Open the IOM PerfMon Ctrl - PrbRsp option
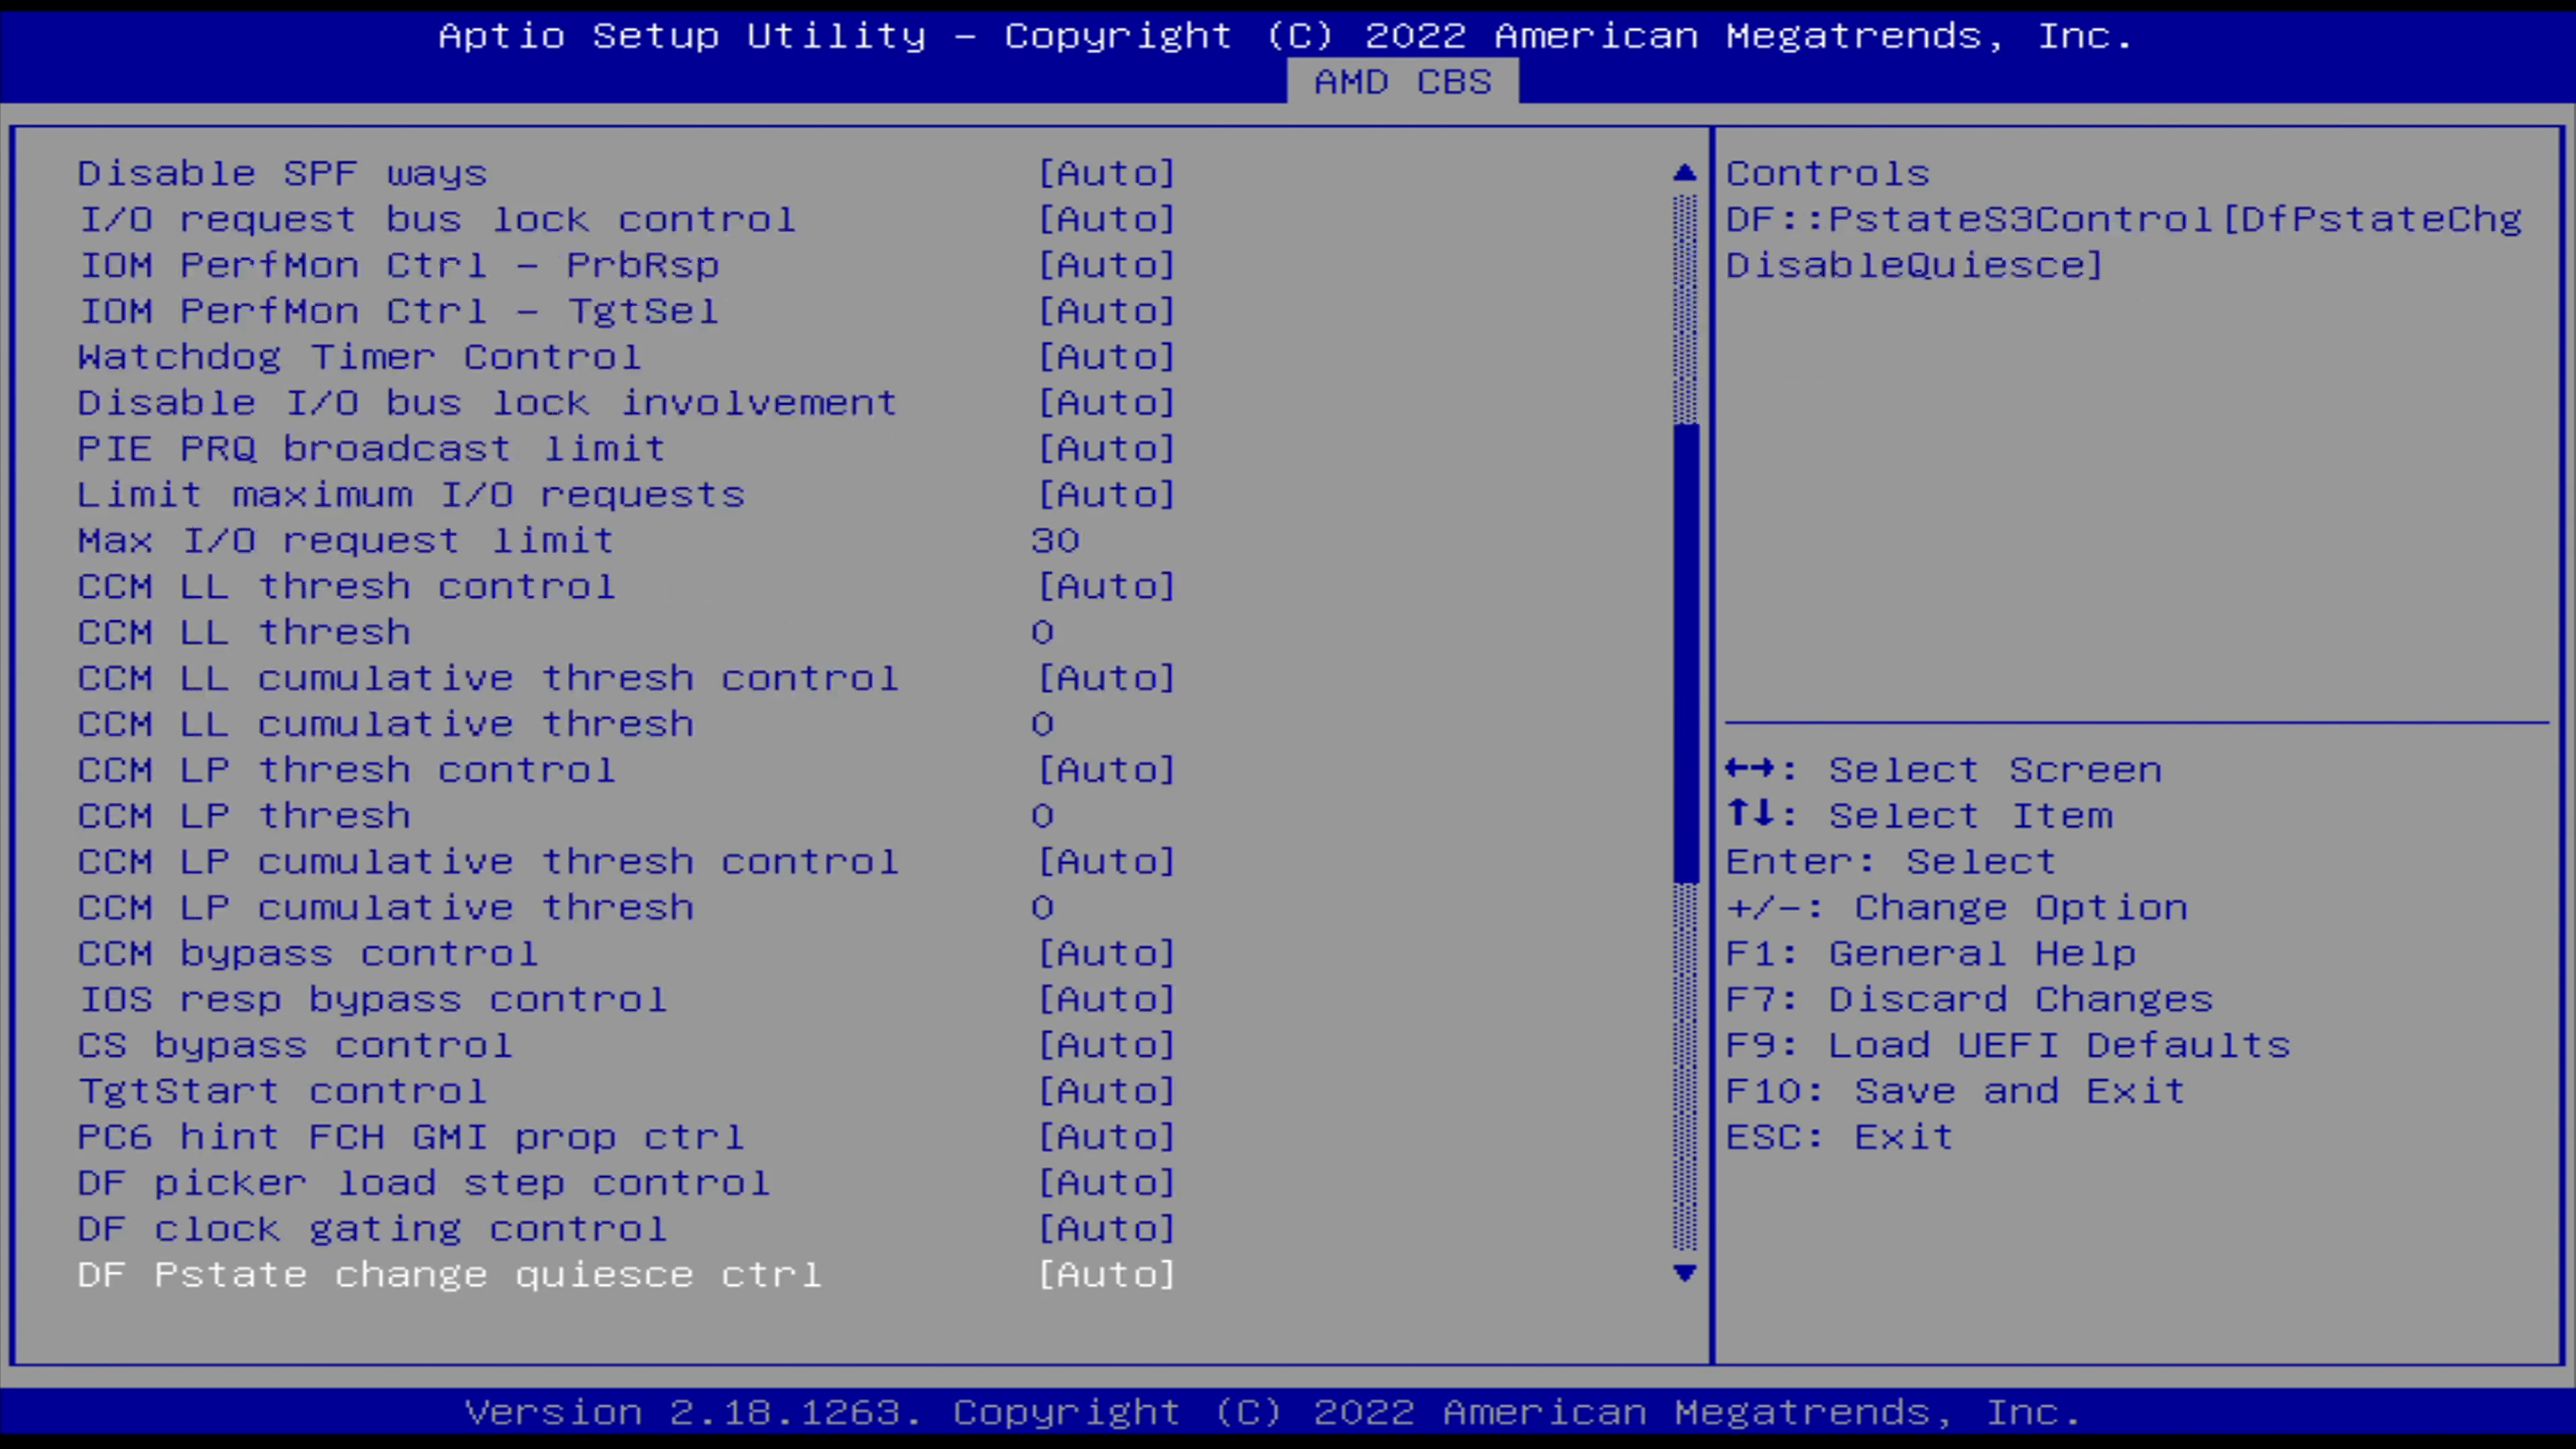Image resolution: width=2576 pixels, height=1449 pixels. (1107, 266)
